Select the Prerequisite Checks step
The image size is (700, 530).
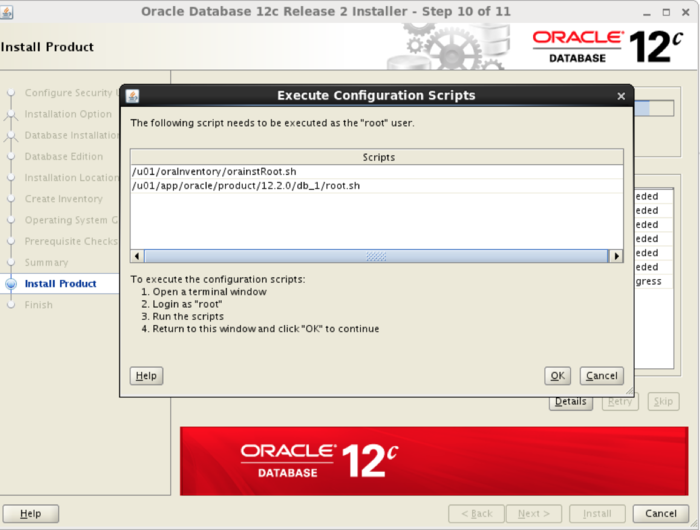tap(71, 241)
